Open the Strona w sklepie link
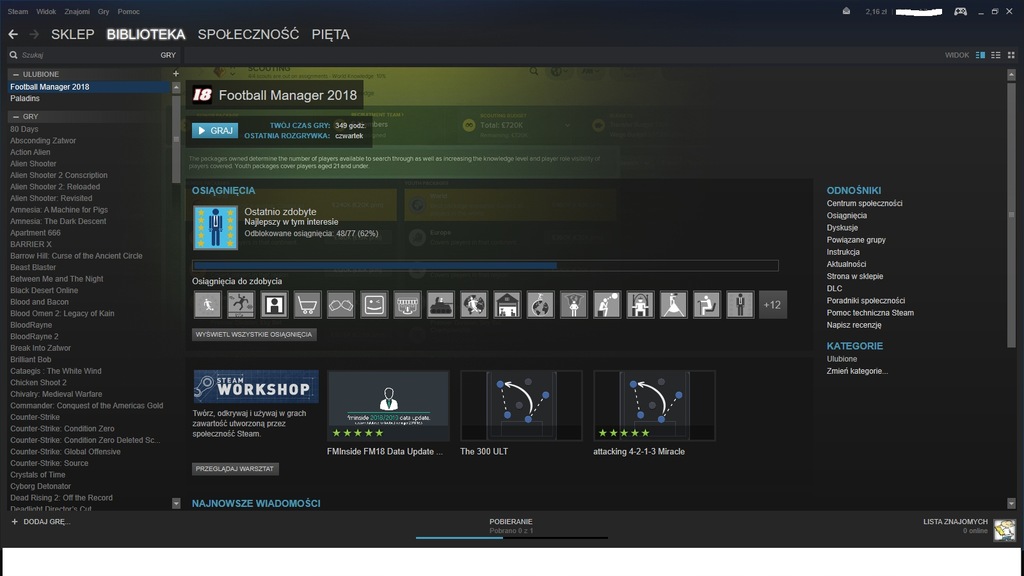Viewport: 1024px width, 576px height. pos(854,276)
